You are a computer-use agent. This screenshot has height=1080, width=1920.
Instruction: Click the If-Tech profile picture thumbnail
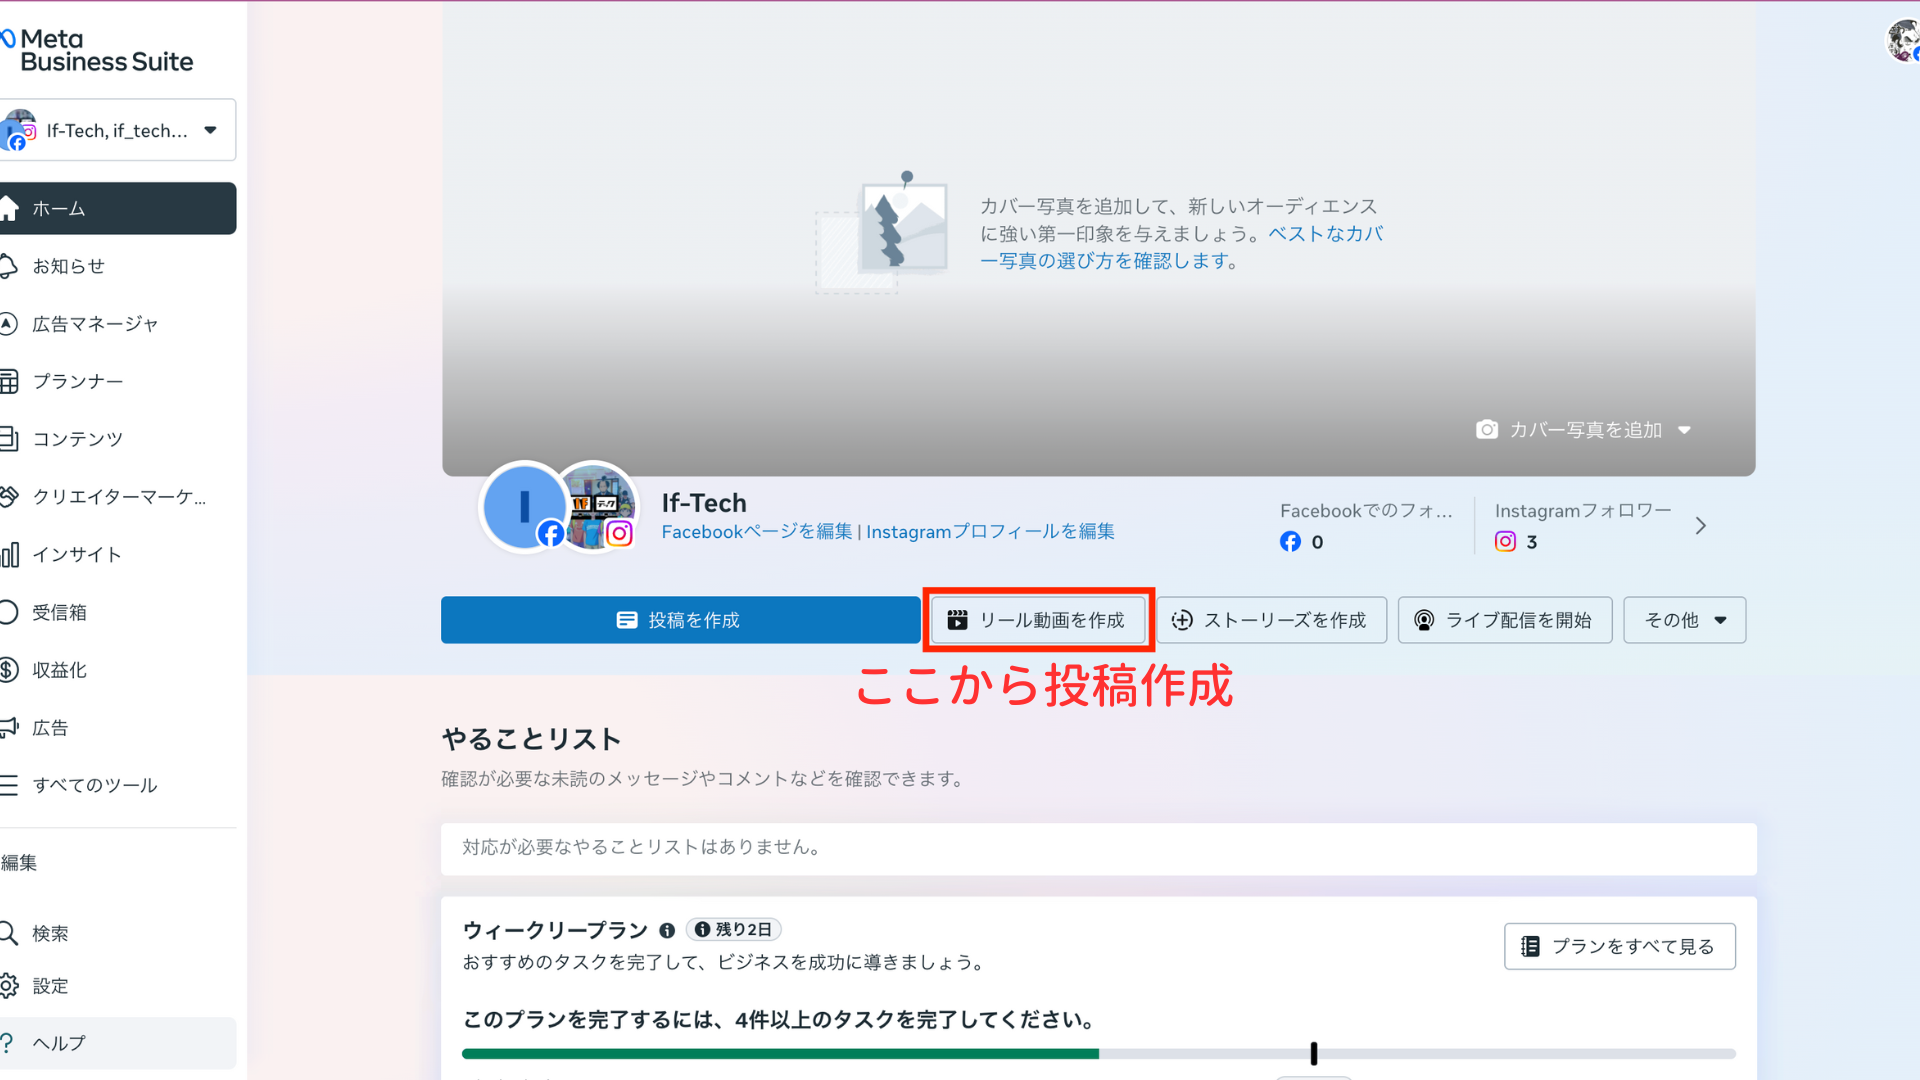pos(523,507)
